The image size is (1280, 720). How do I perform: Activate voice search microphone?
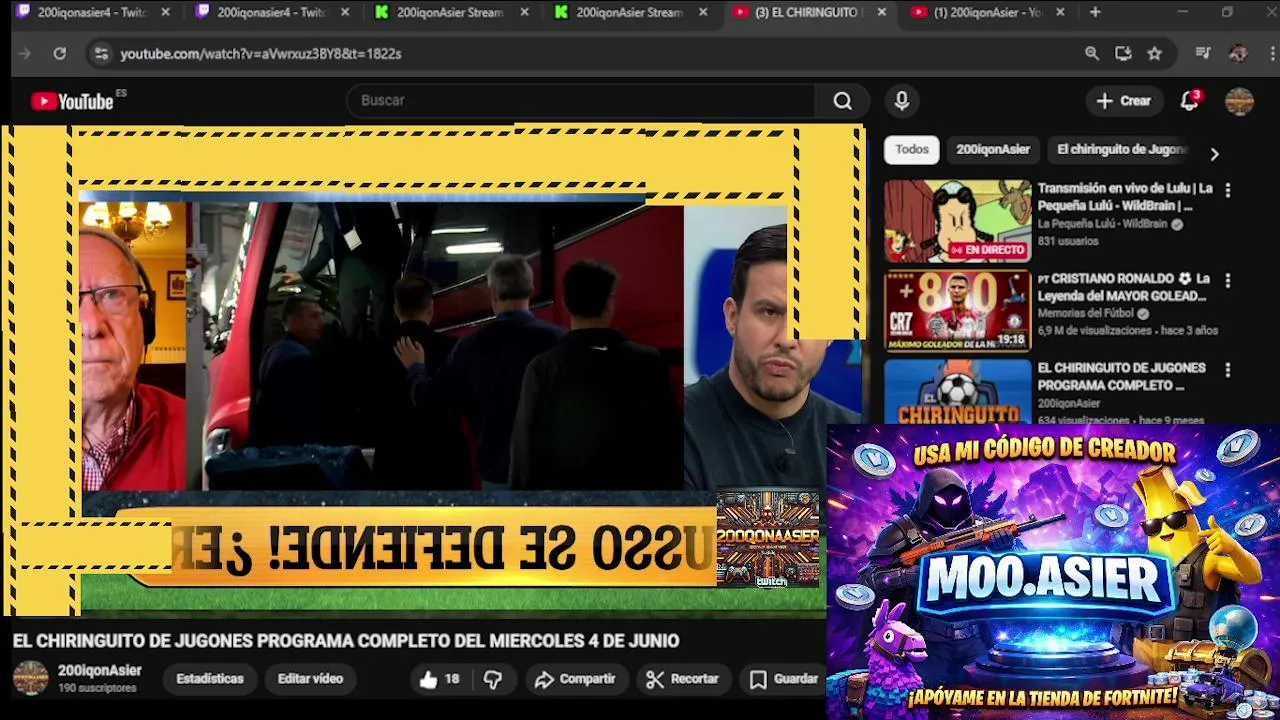point(901,101)
